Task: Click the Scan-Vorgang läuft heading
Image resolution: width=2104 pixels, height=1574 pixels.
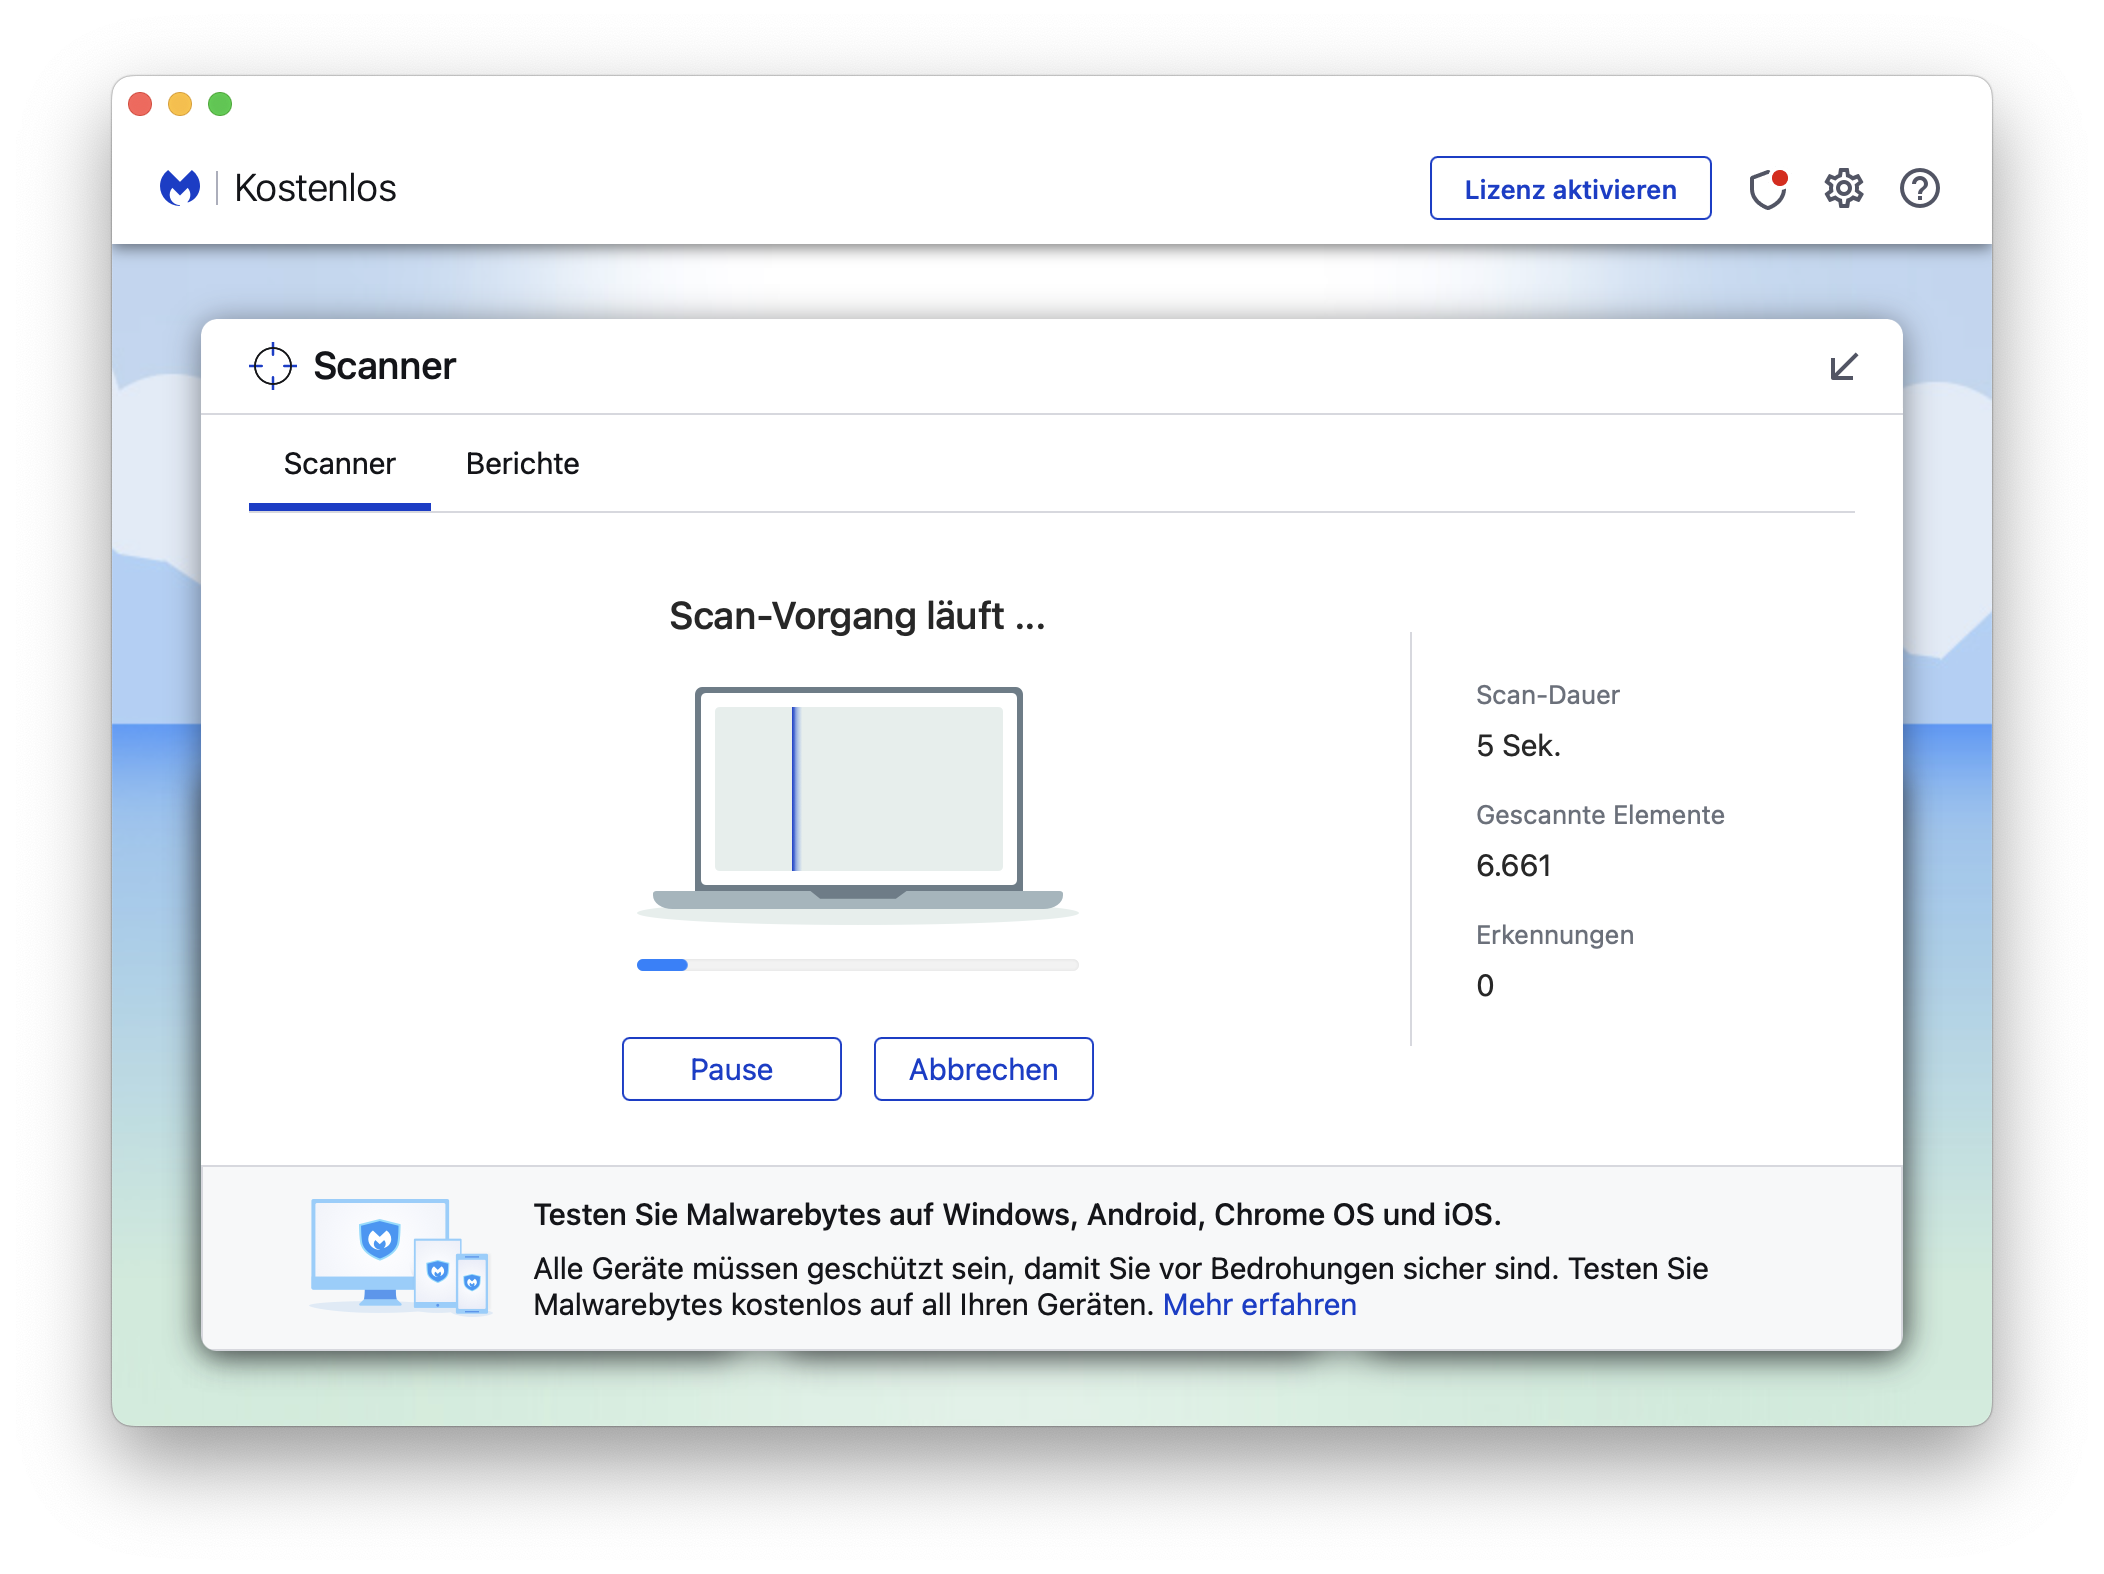Action: click(x=857, y=617)
